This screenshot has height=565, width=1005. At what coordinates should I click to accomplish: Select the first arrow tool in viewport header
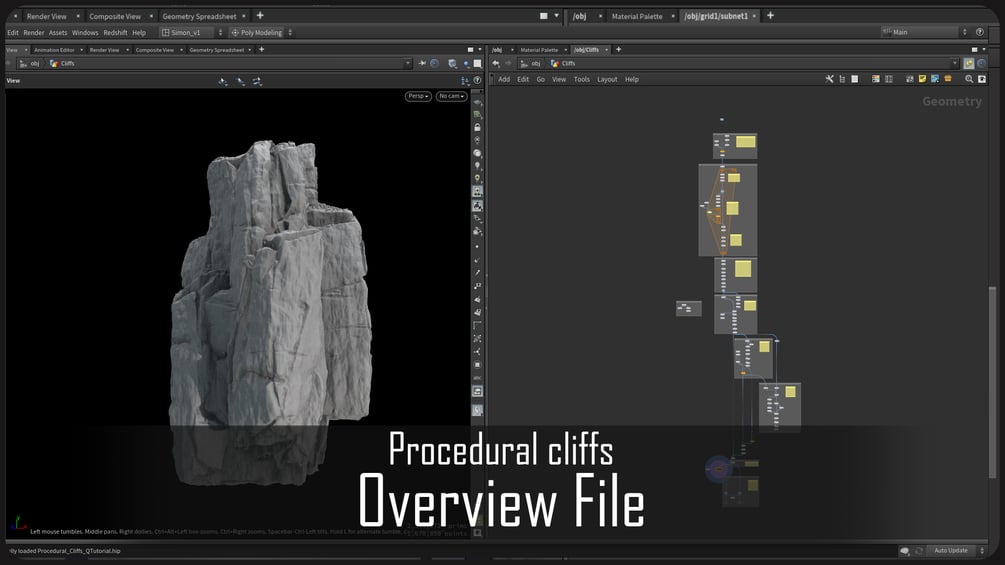point(223,81)
